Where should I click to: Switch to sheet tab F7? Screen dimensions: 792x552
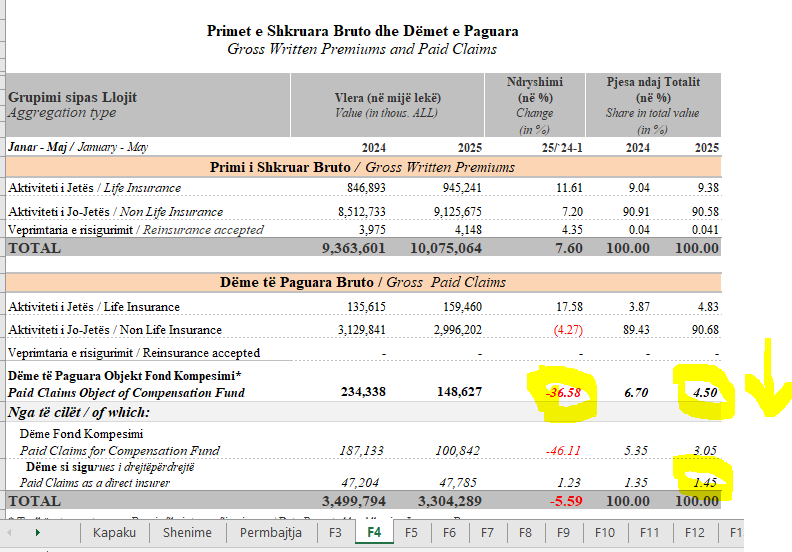click(487, 533)
